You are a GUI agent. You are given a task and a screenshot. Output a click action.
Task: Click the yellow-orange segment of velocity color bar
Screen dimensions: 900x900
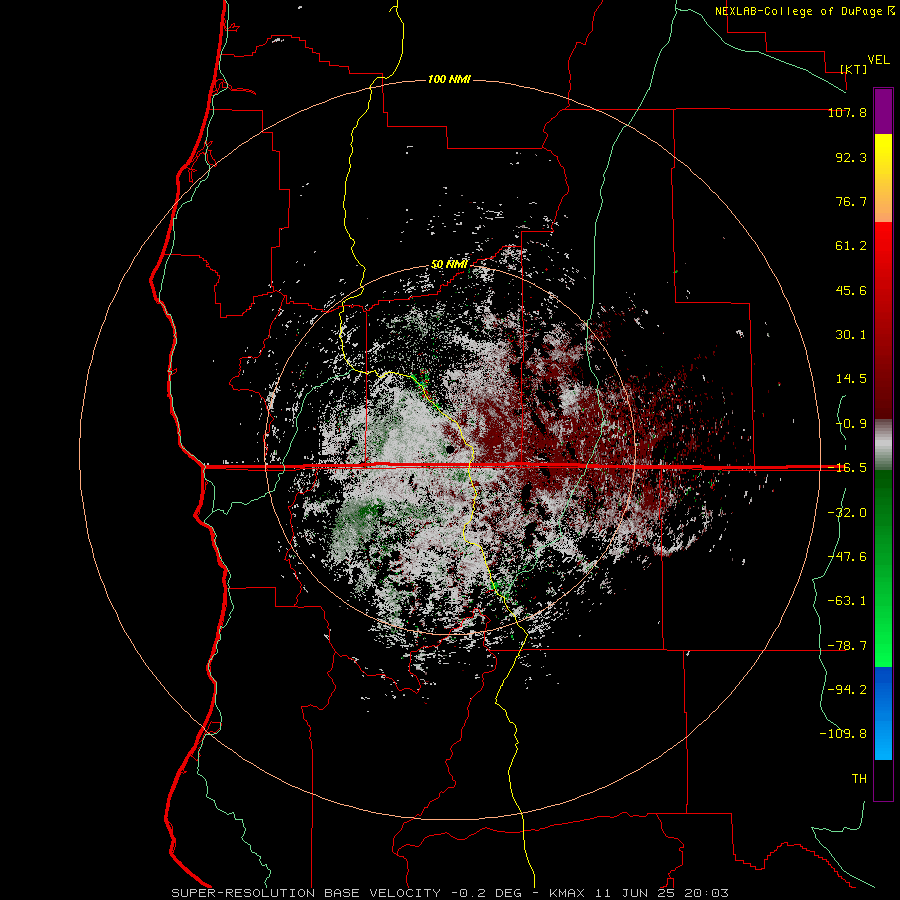click(x=883, y=178)
